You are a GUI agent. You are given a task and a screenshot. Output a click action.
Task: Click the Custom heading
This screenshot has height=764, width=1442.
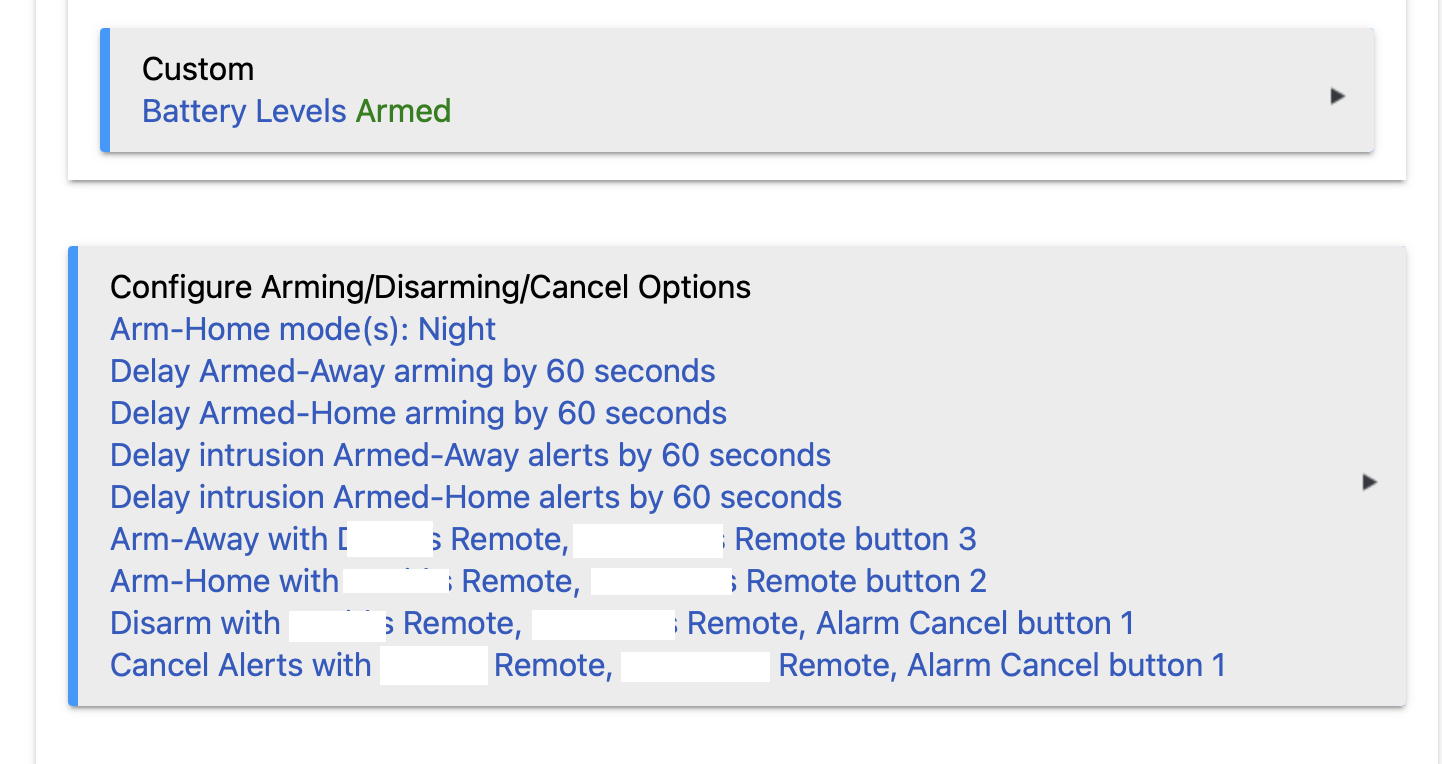click(198, 69)
